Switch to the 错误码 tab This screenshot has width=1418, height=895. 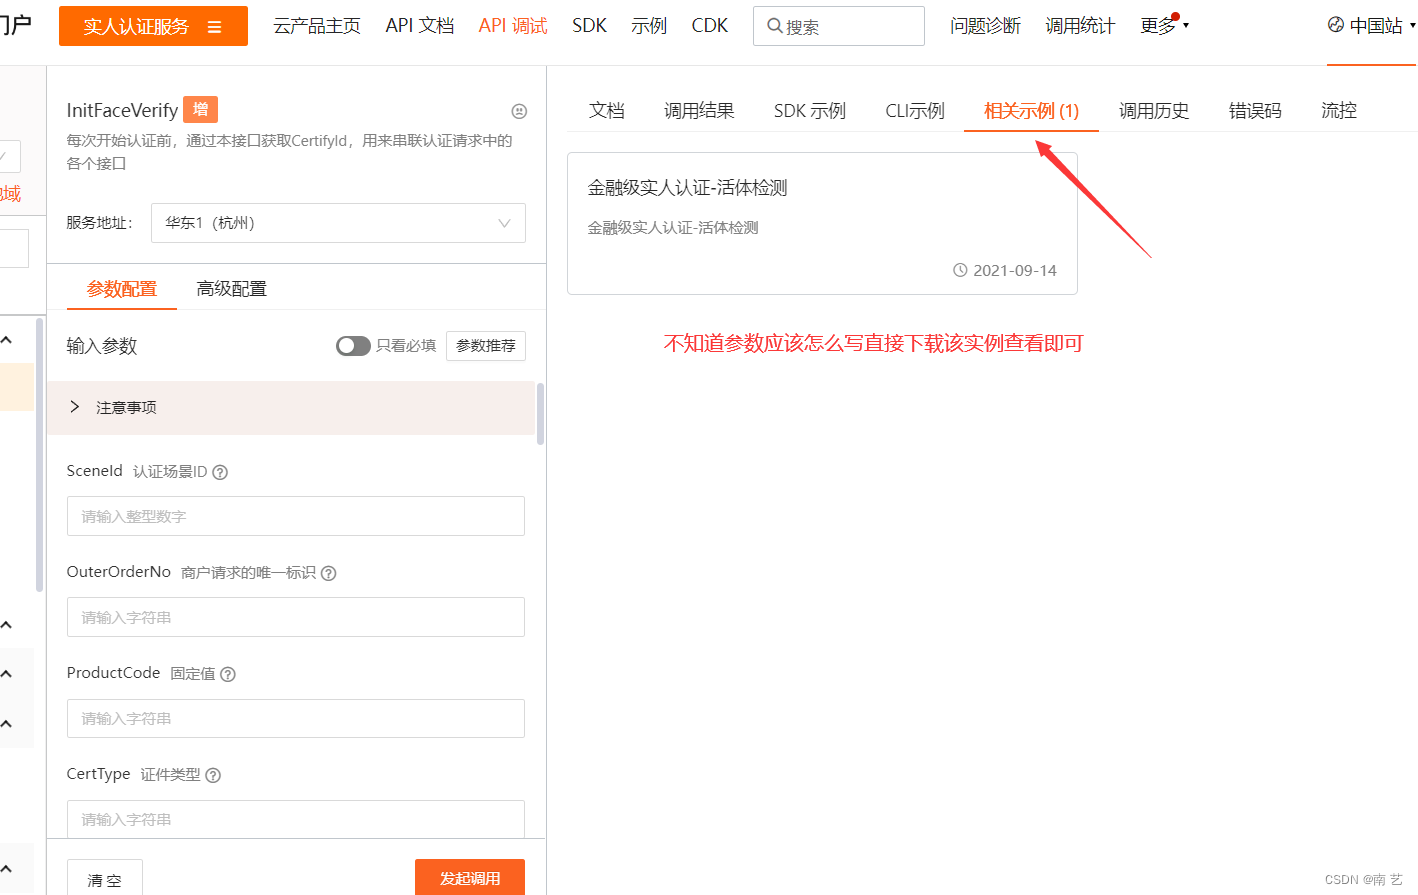coord(1255,111)
